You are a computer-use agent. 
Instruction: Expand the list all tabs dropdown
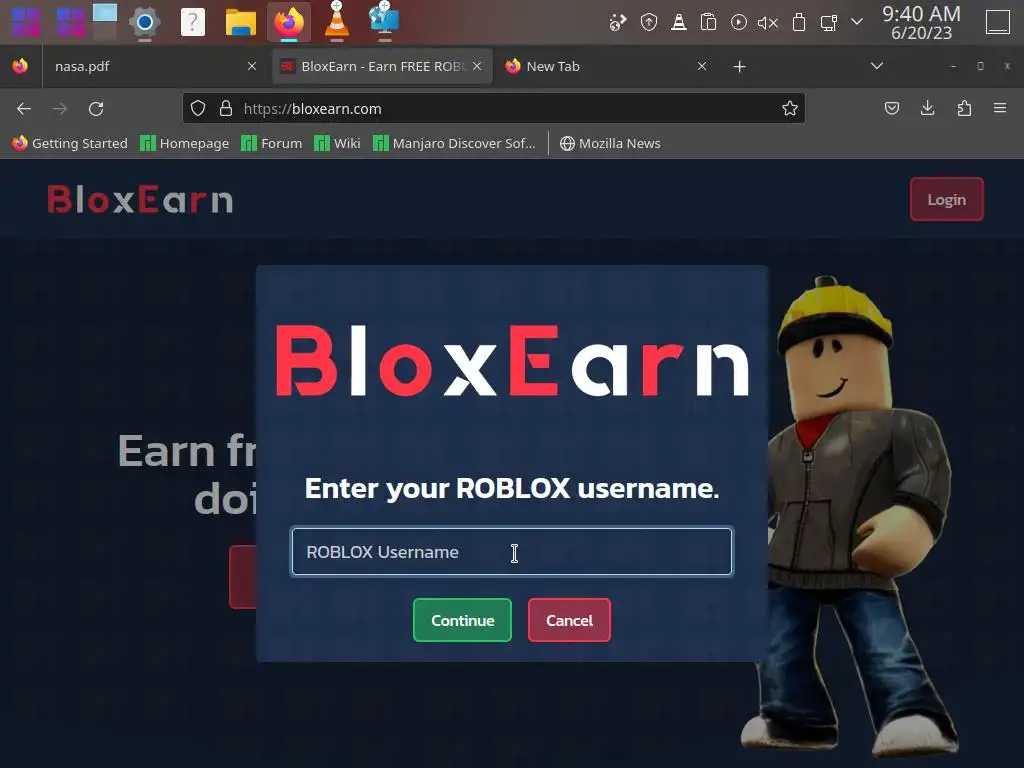click(x=877, y=66)
